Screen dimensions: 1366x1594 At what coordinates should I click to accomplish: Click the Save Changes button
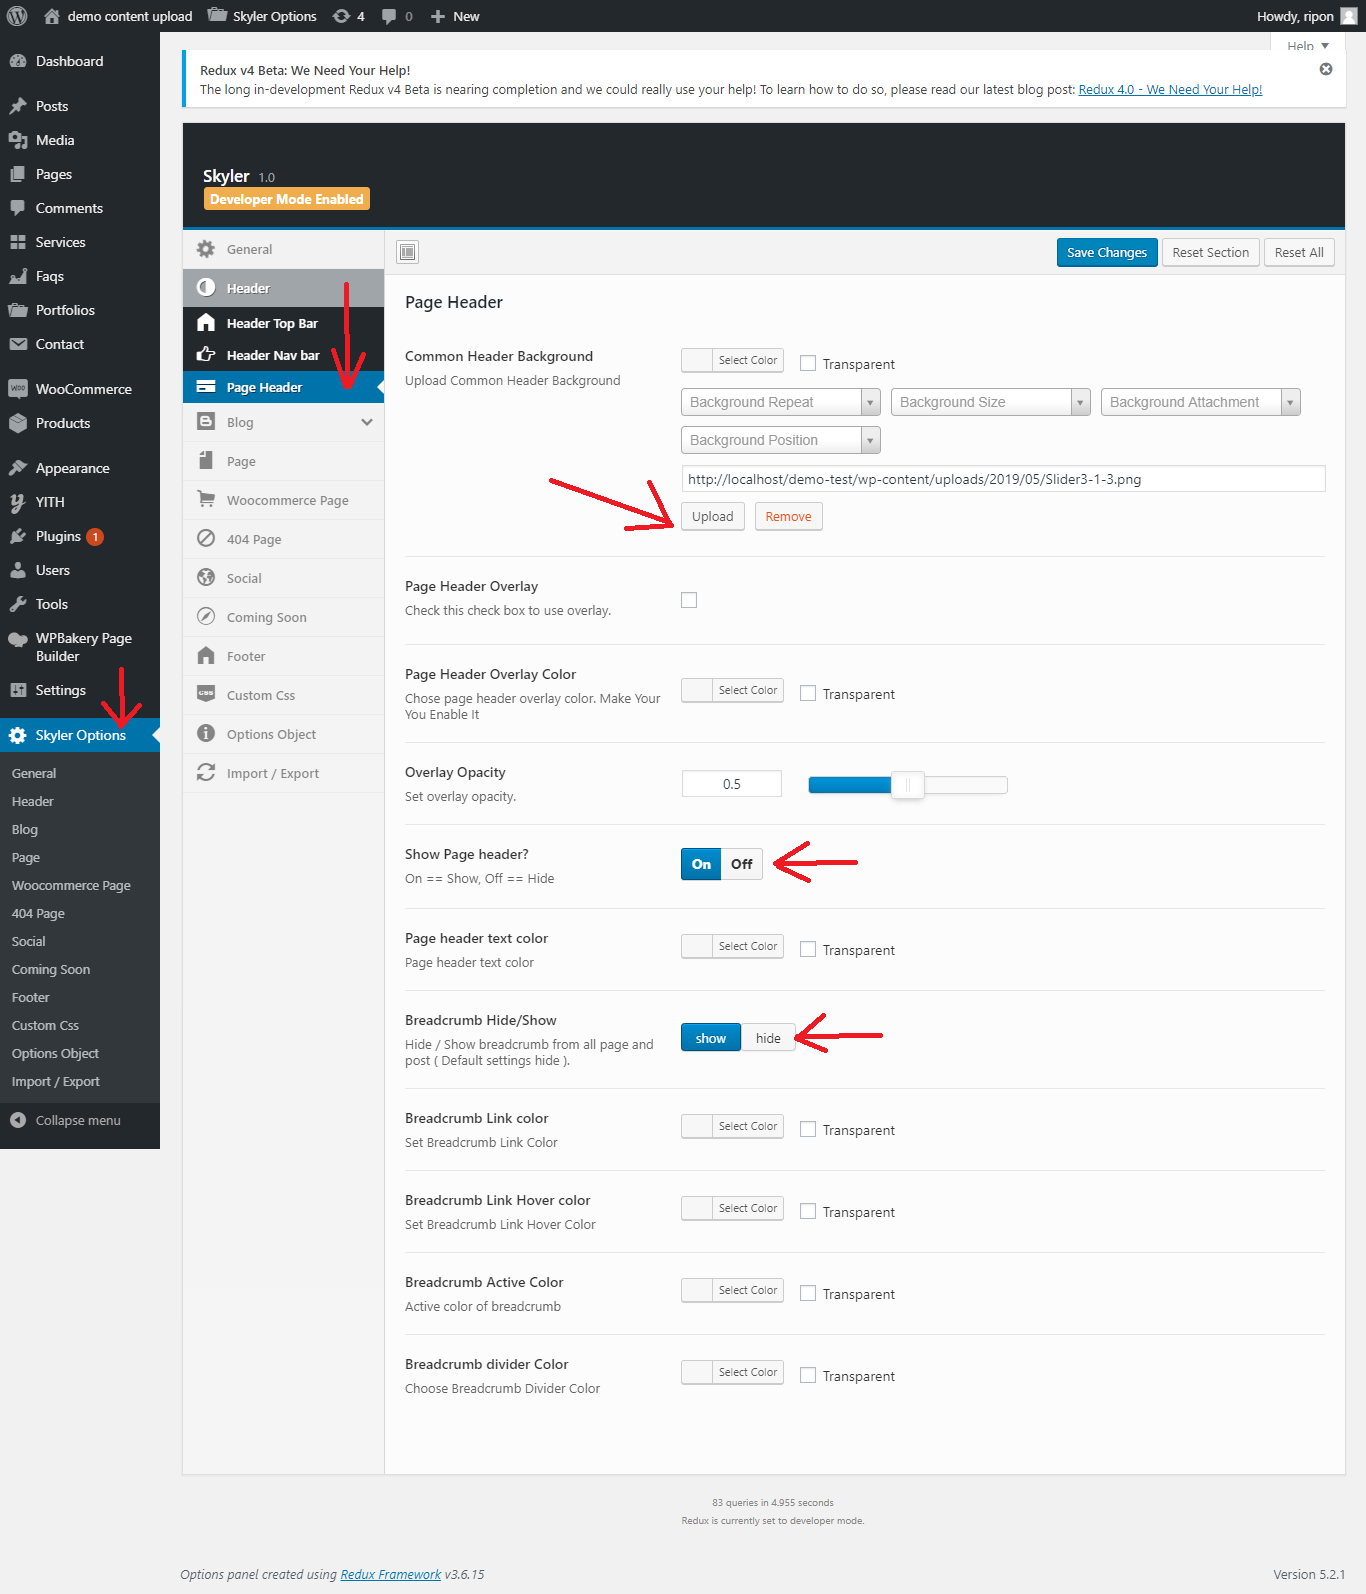[1107, 252]
